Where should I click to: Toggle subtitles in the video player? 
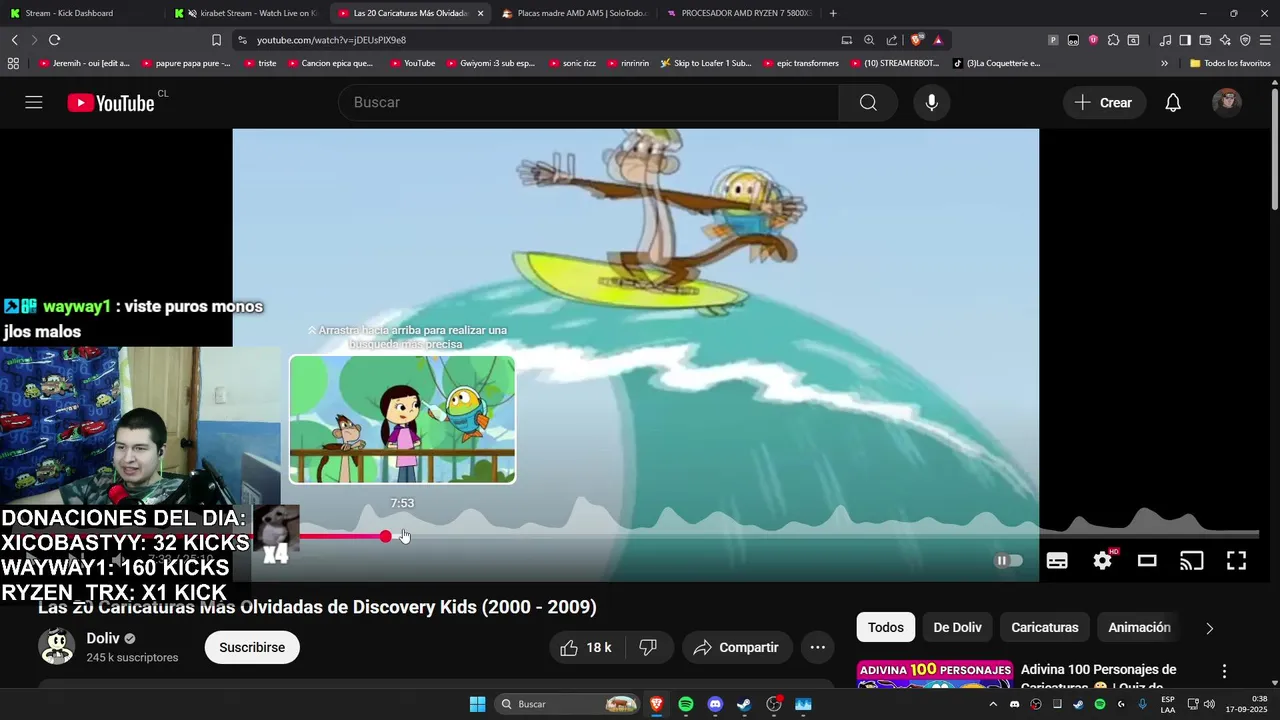1057,560
